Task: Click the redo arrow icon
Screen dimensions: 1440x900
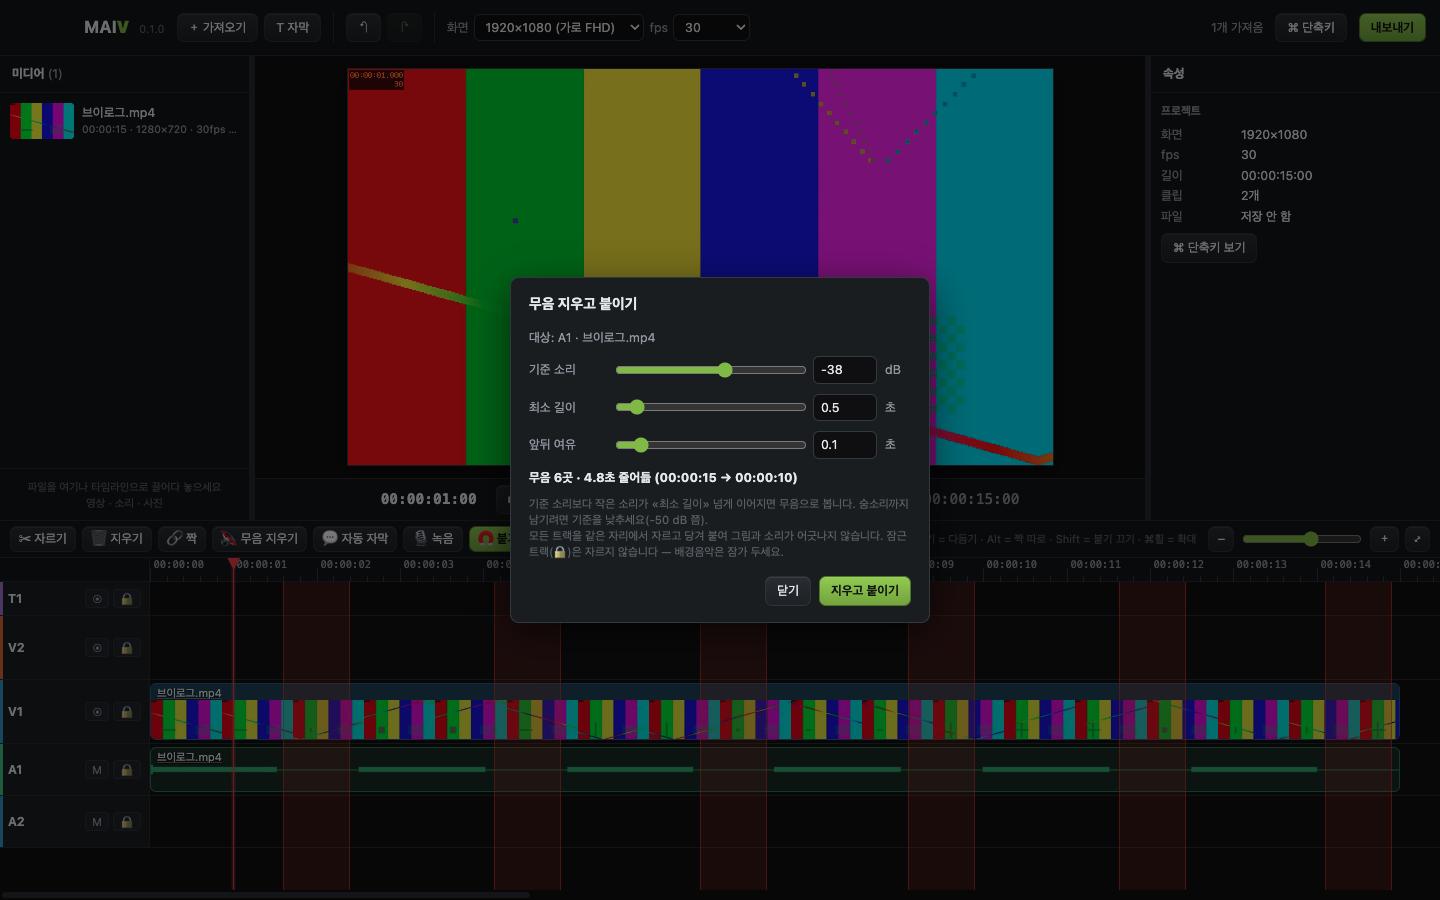Action: [404, 28]
